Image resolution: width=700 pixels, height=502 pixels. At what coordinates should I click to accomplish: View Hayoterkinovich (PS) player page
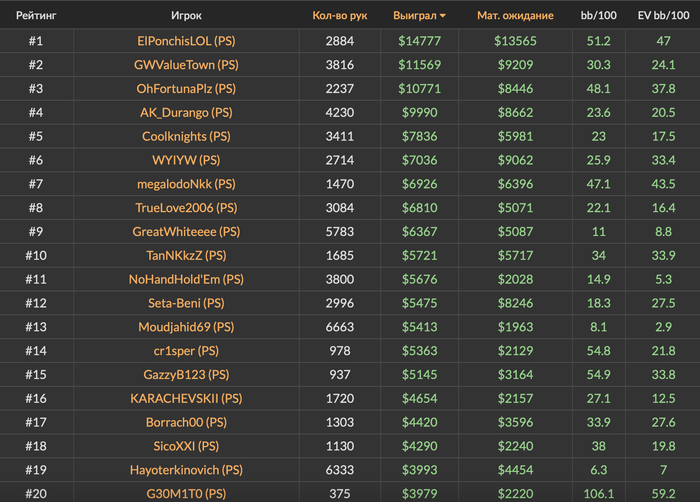click(187, 470)
